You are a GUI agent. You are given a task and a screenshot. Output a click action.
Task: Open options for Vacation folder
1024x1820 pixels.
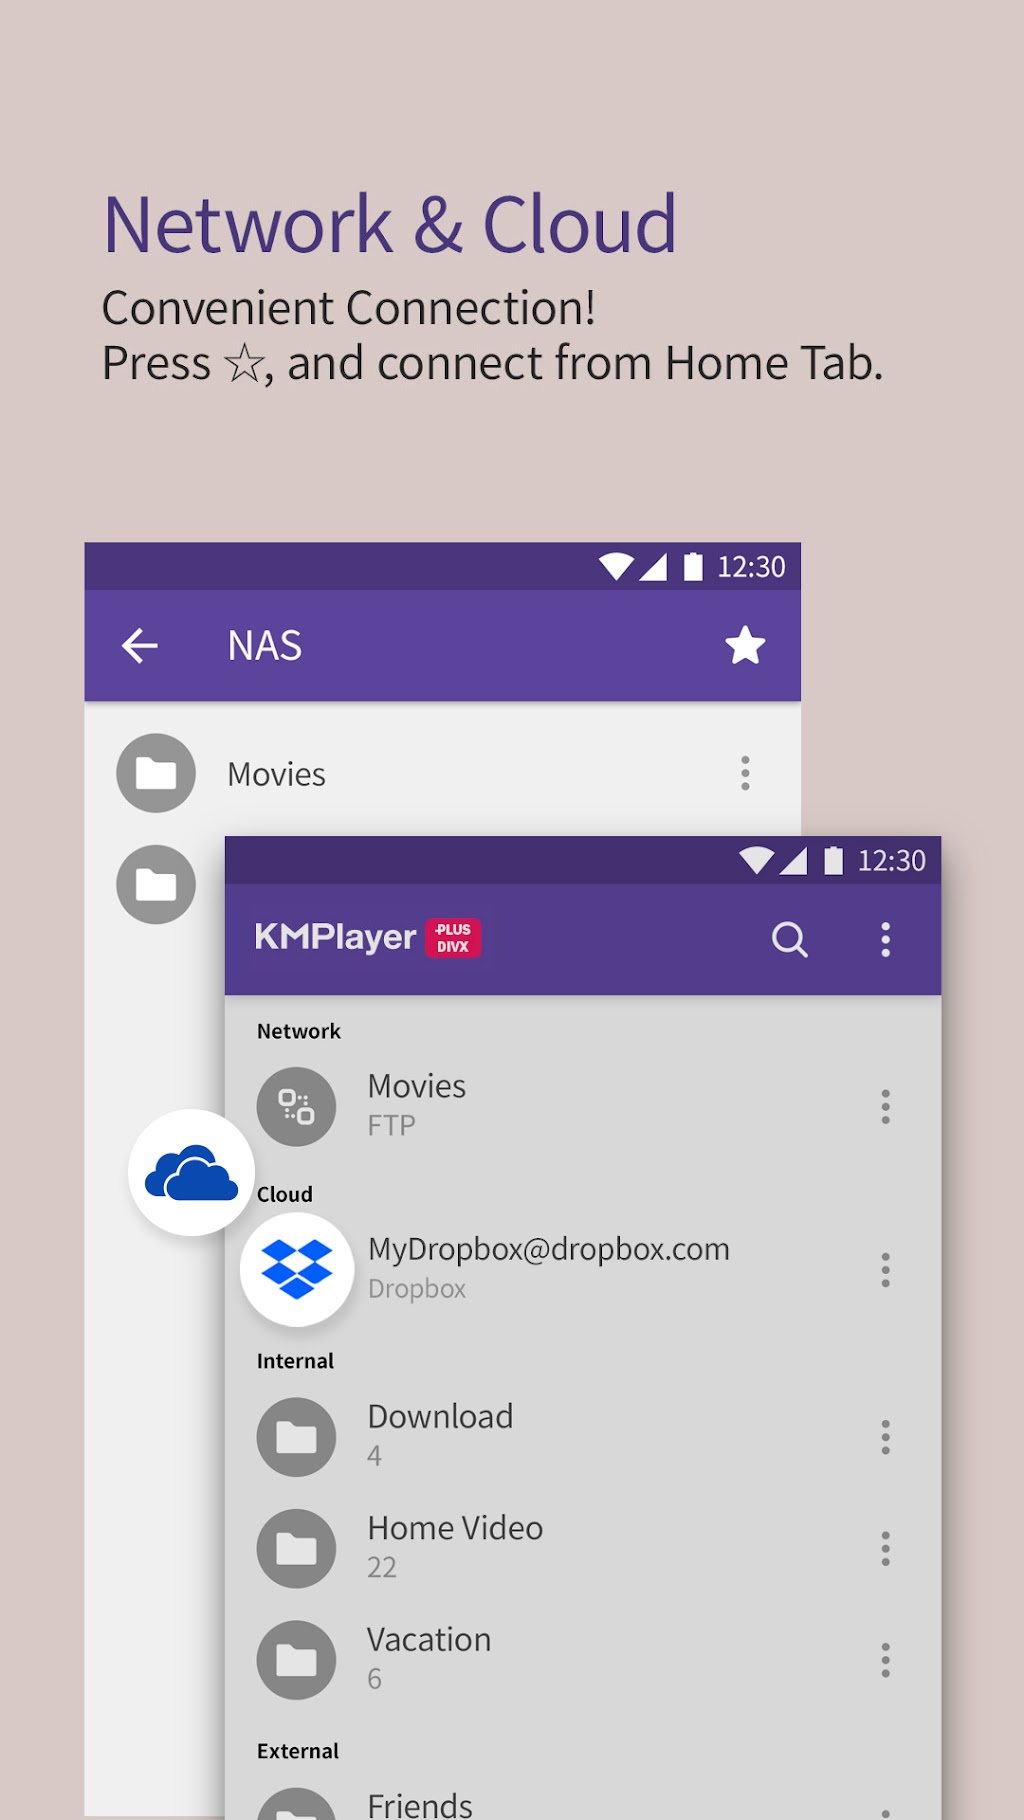pos(885,1660)
